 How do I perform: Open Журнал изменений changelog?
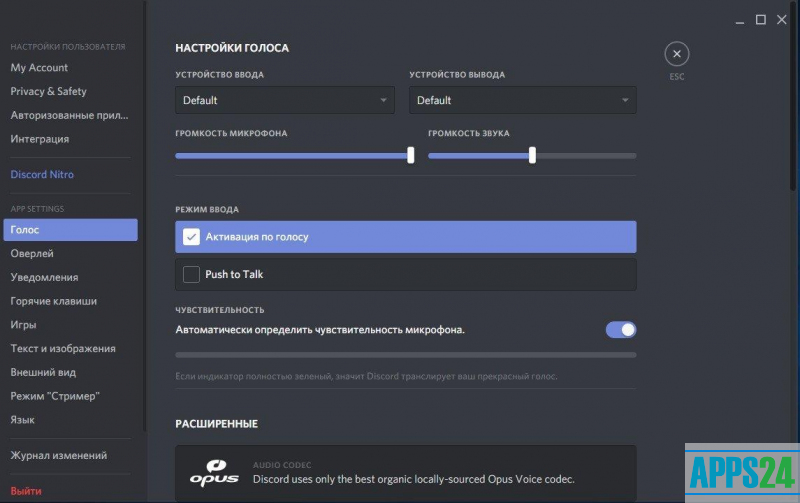coord(58,456)
